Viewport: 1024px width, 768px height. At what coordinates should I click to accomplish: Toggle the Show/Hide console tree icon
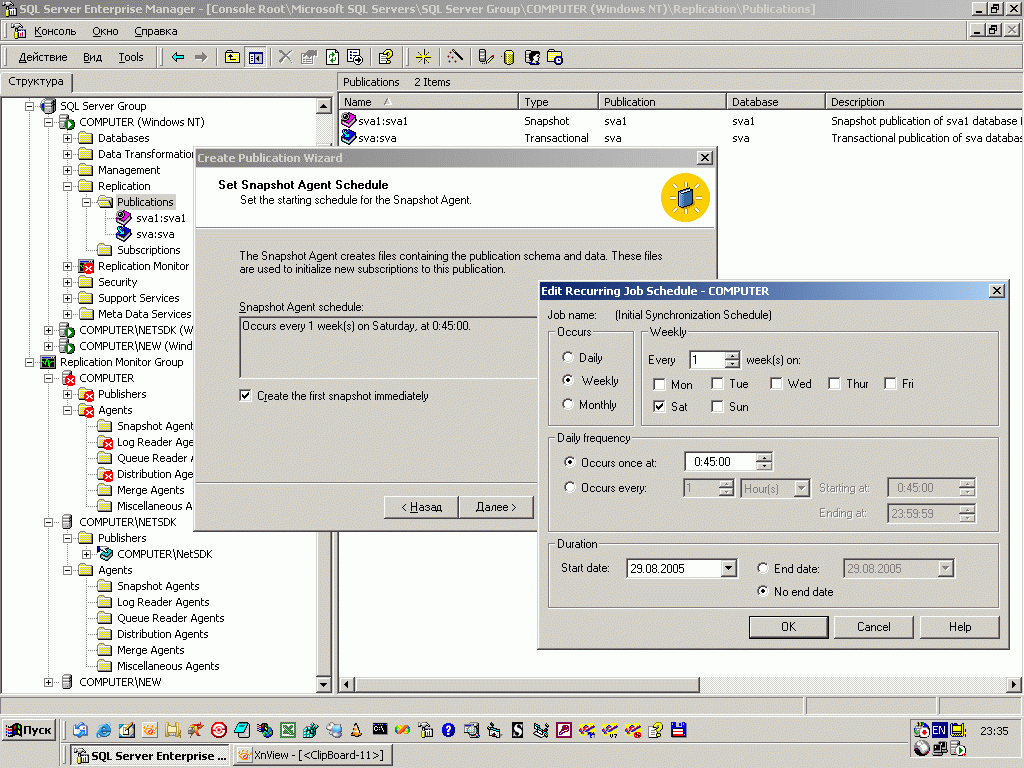tap(255, 57)
